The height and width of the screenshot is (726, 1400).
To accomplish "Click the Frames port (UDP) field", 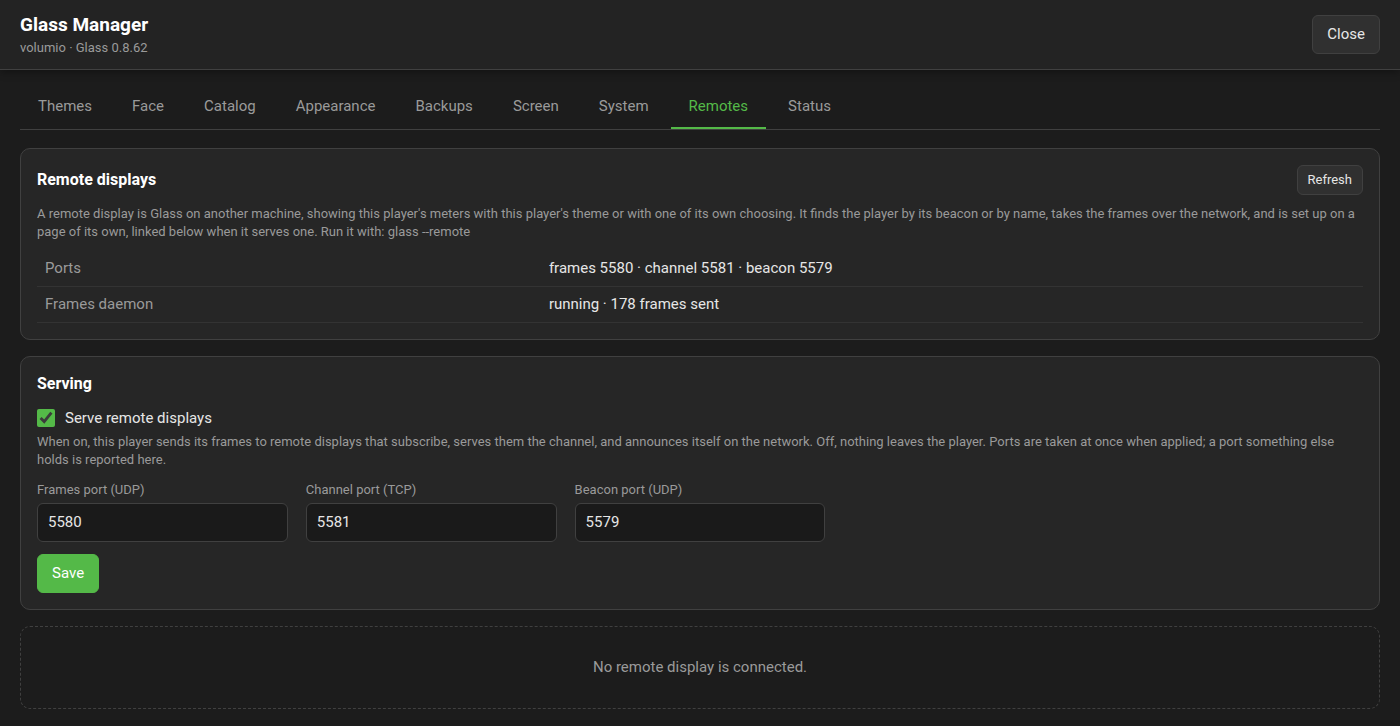I will click(x=162, y=522).
